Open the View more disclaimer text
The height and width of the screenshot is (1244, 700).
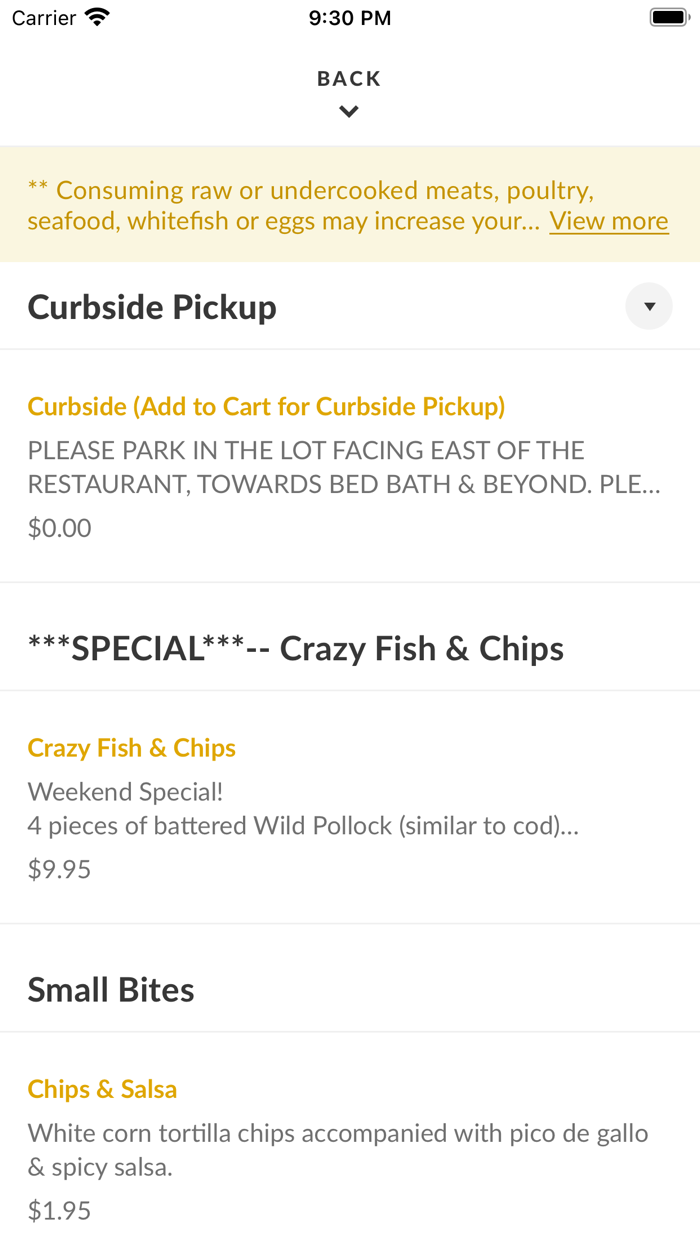(608, 220)
